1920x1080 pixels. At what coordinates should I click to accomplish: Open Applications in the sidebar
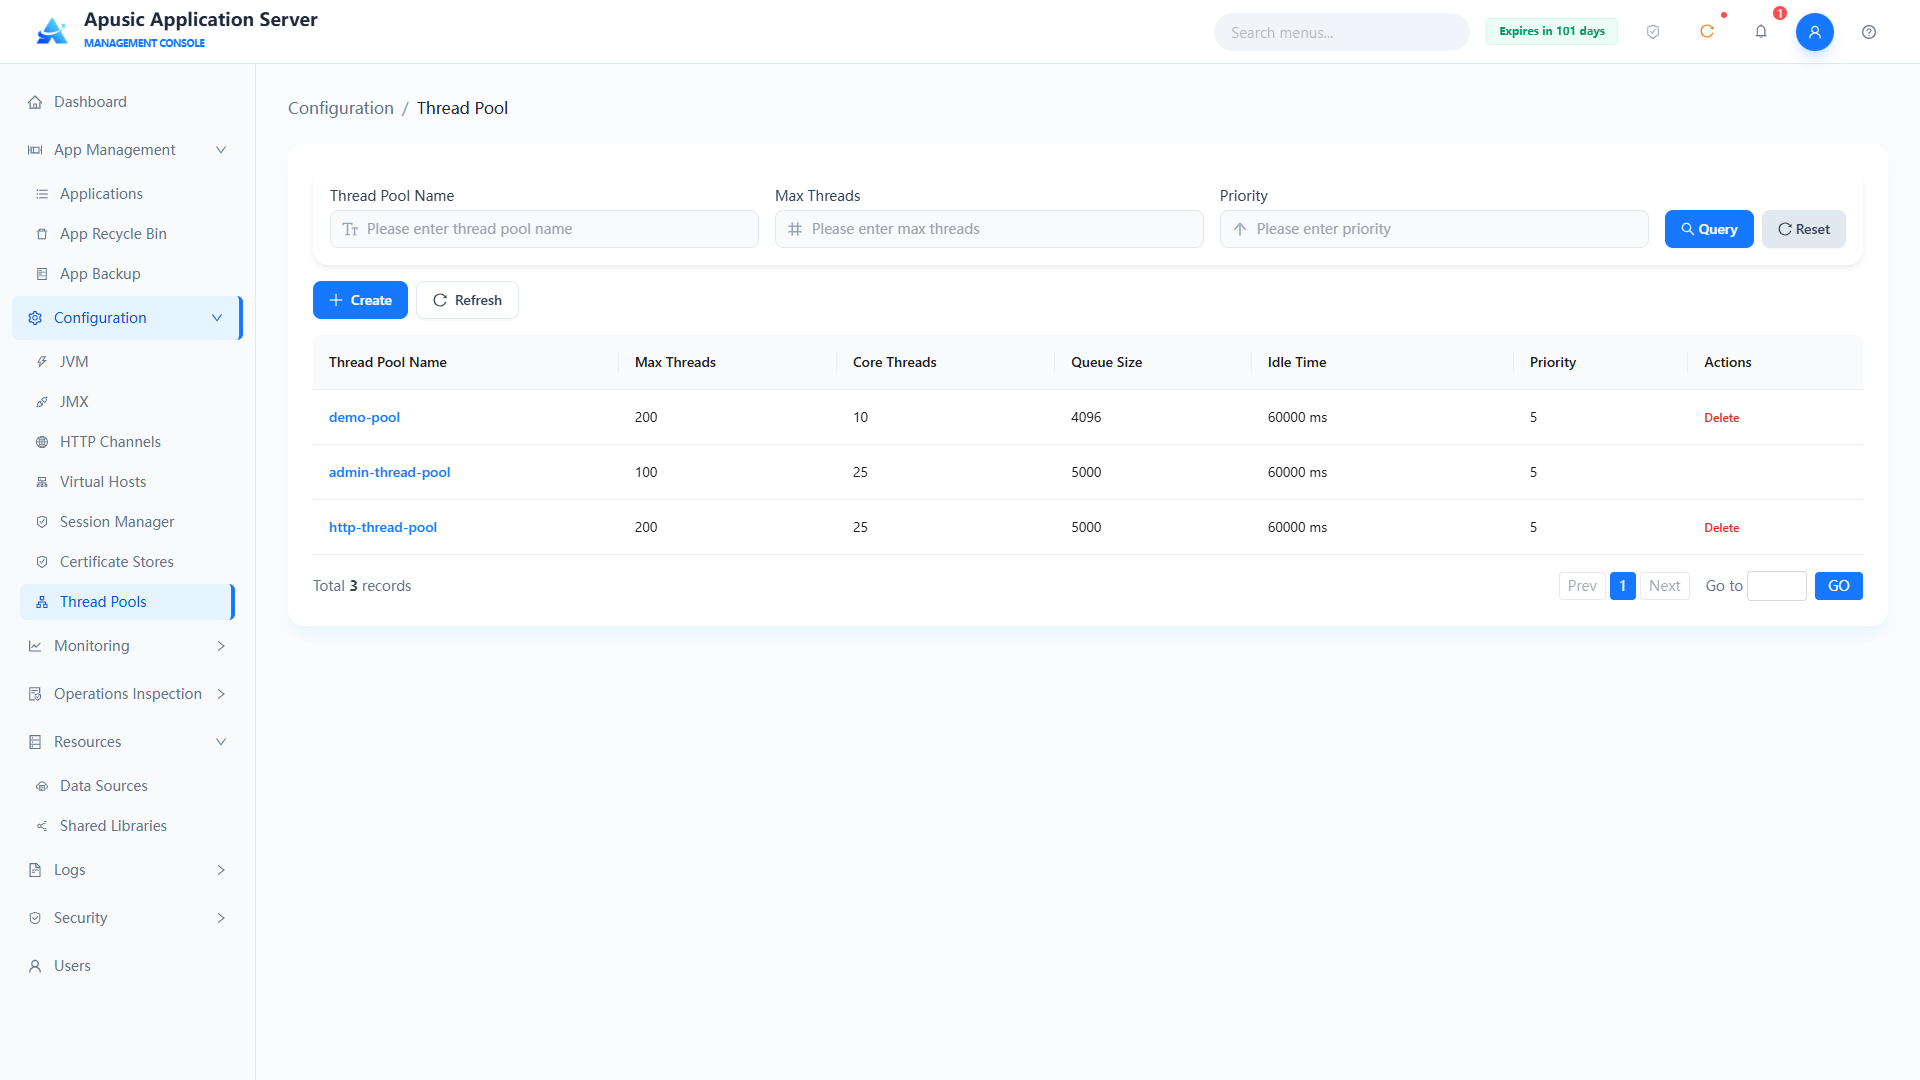pos(128,194)
